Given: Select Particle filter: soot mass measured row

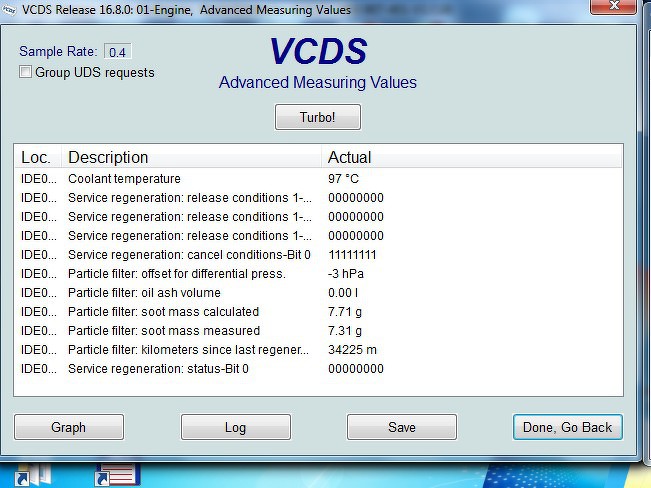Looking at the screenshot, I should pos(318,331).
